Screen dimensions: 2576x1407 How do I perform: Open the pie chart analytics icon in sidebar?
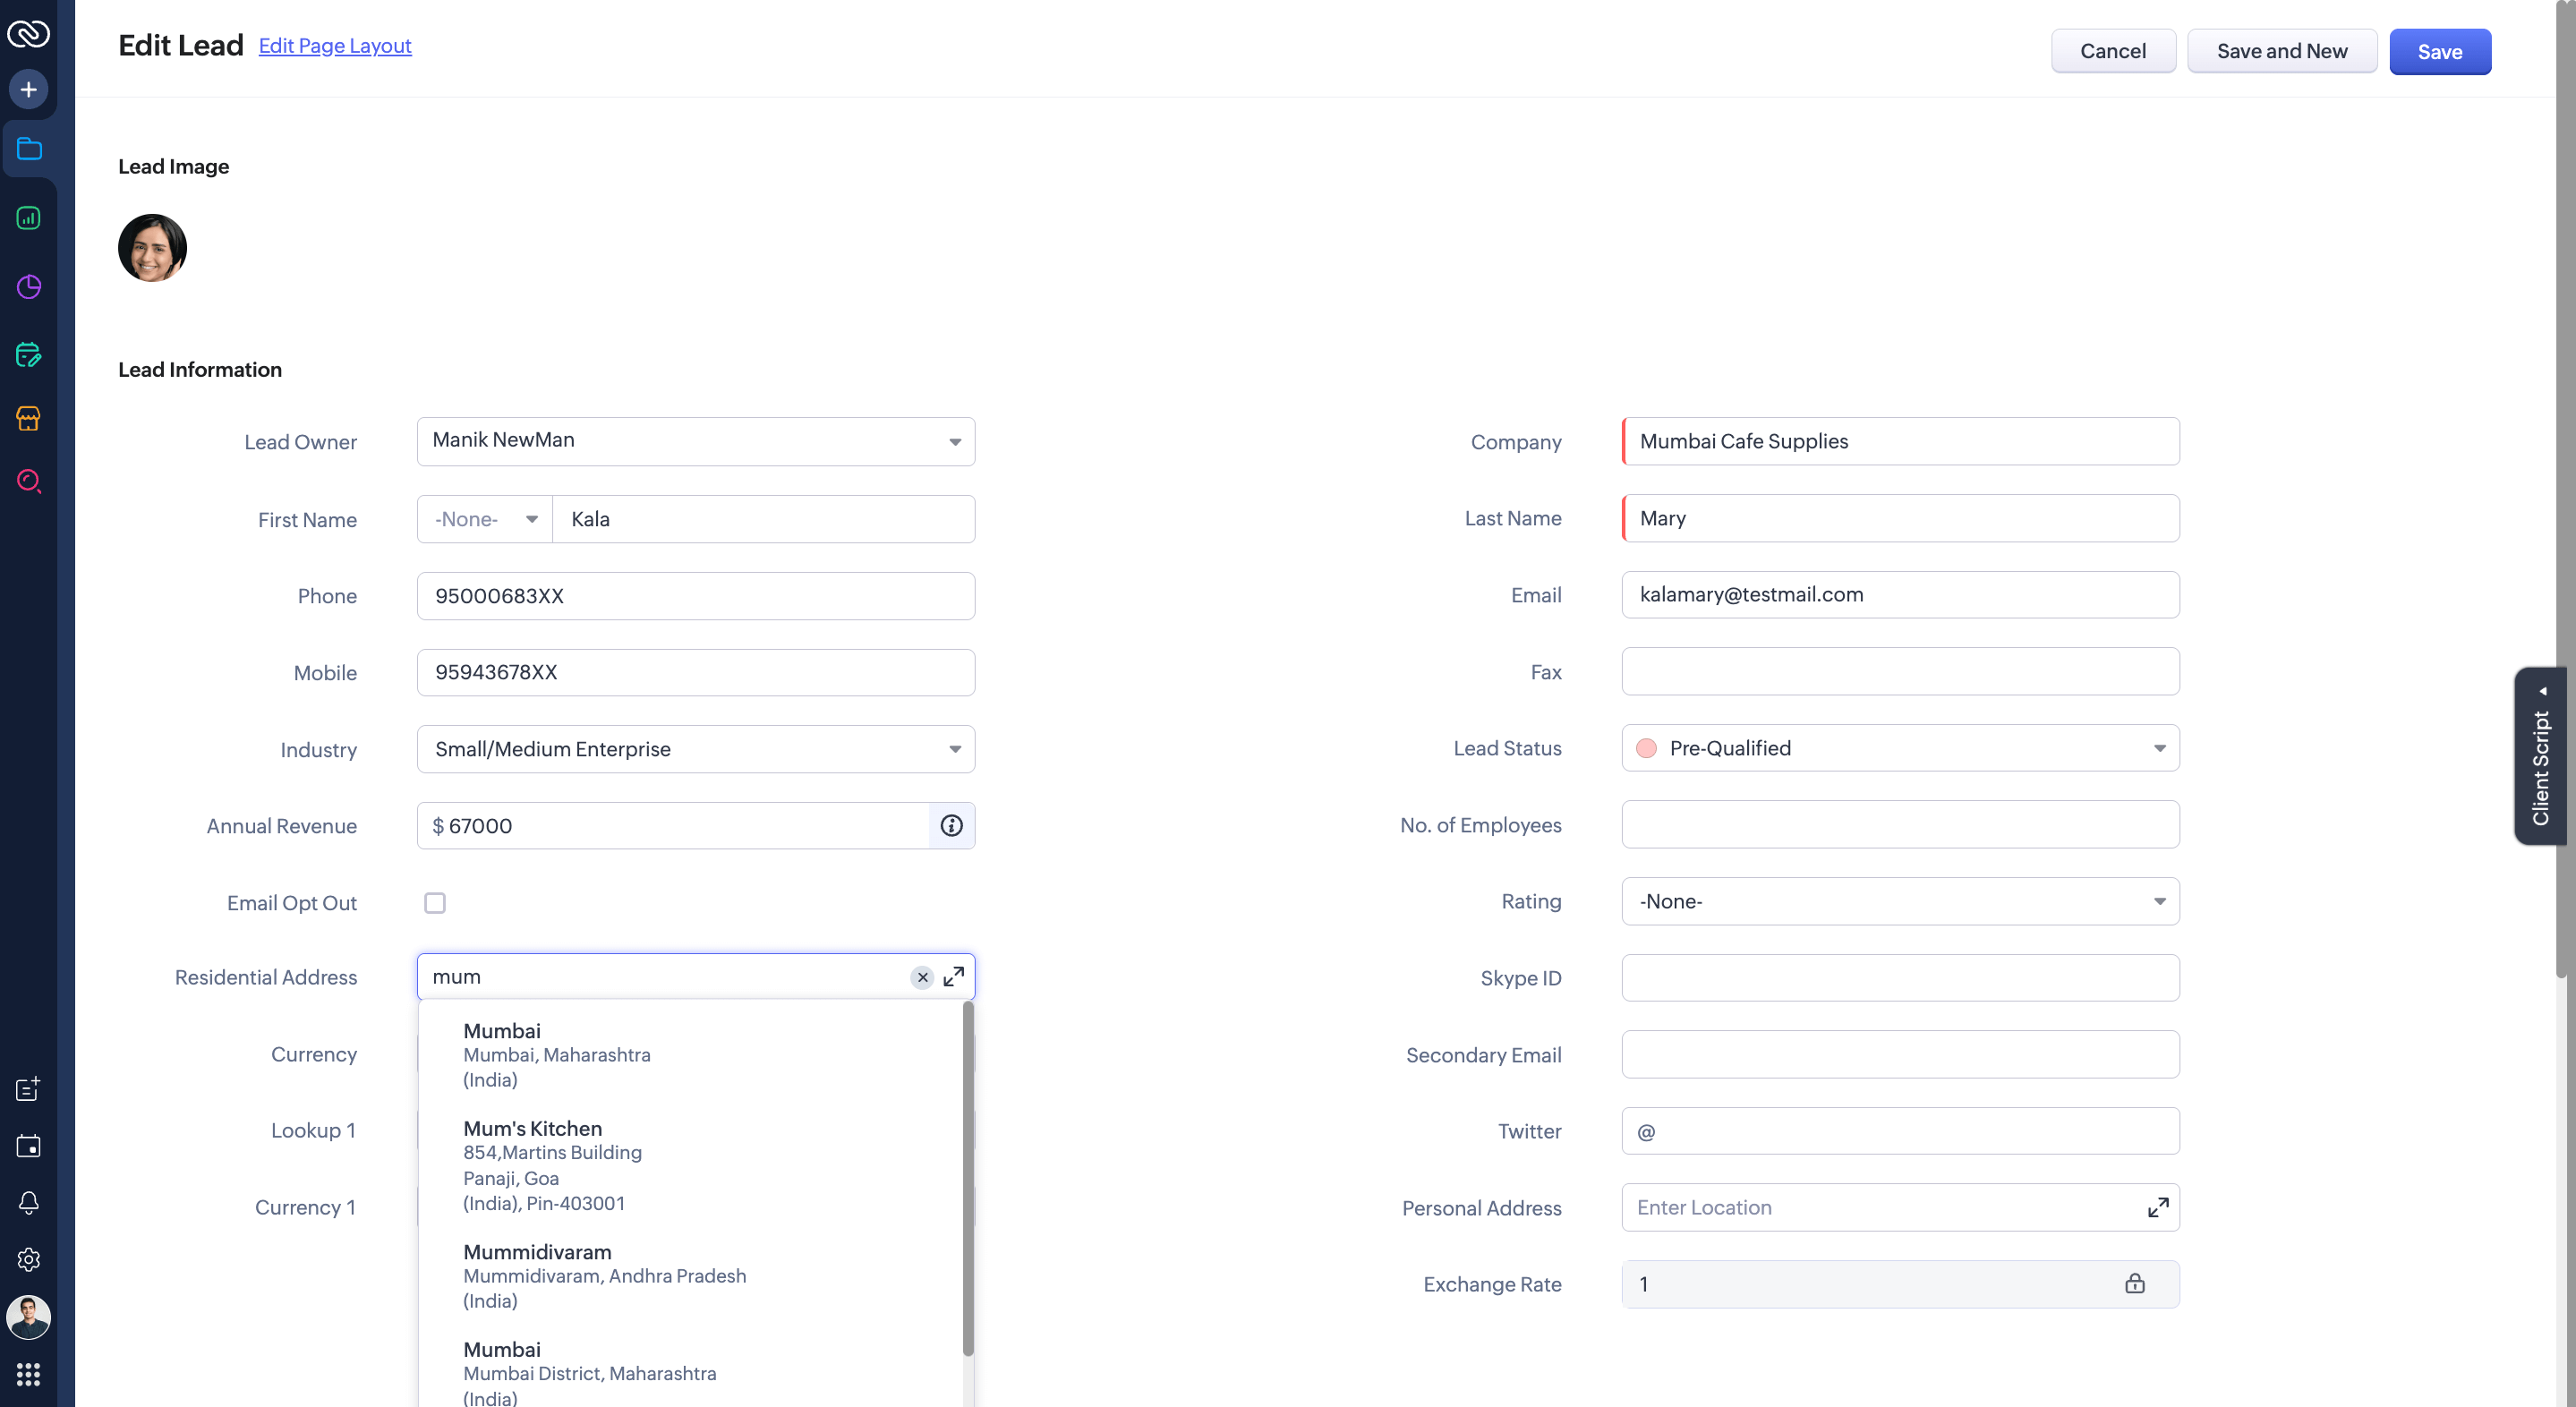tap(29, 287)
